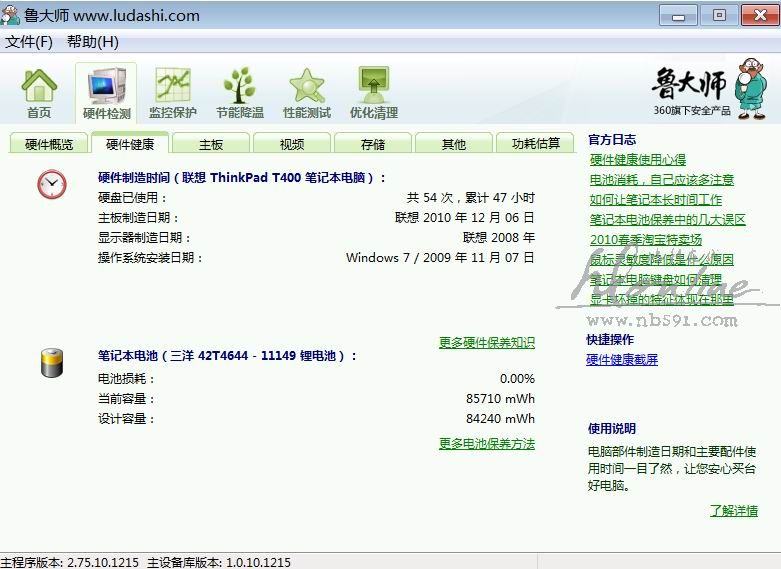781x569 pixels.
Task: Open link 鼠标灵敏度降低是什么原因
Action: click(x=661, y=259)
